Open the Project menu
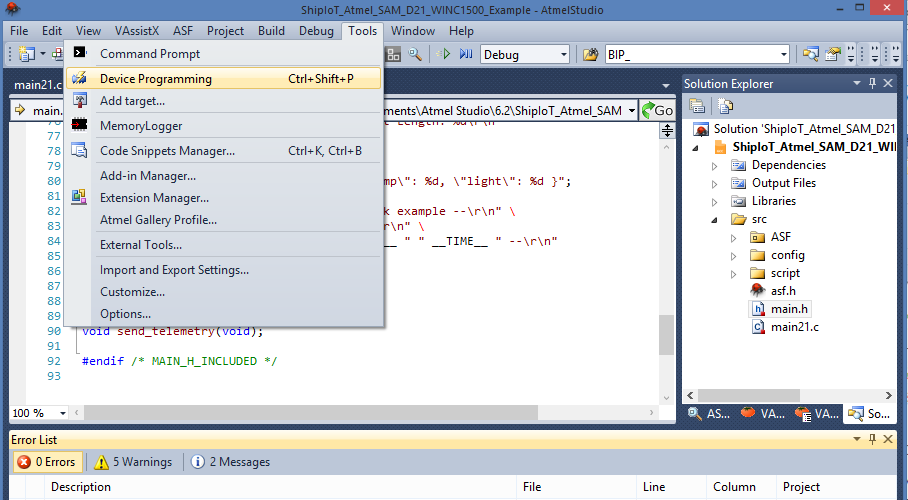 point(225,31)
